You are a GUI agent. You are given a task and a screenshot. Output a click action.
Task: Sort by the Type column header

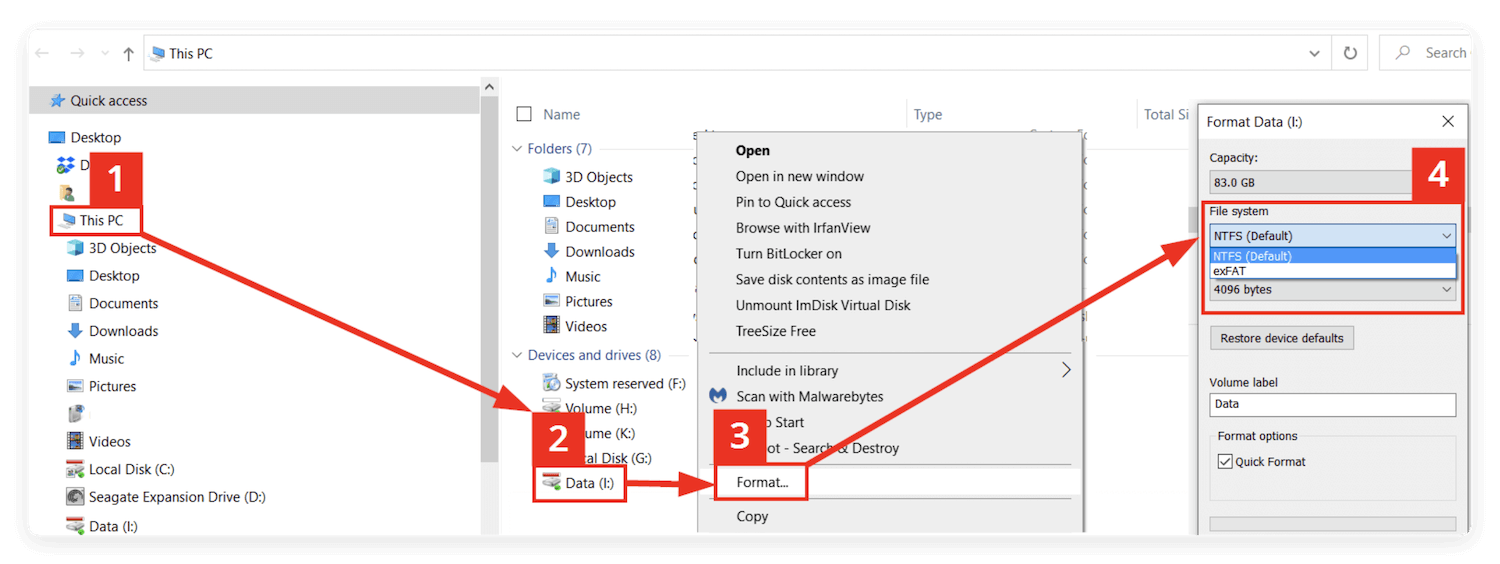click(x=928, y=114)
